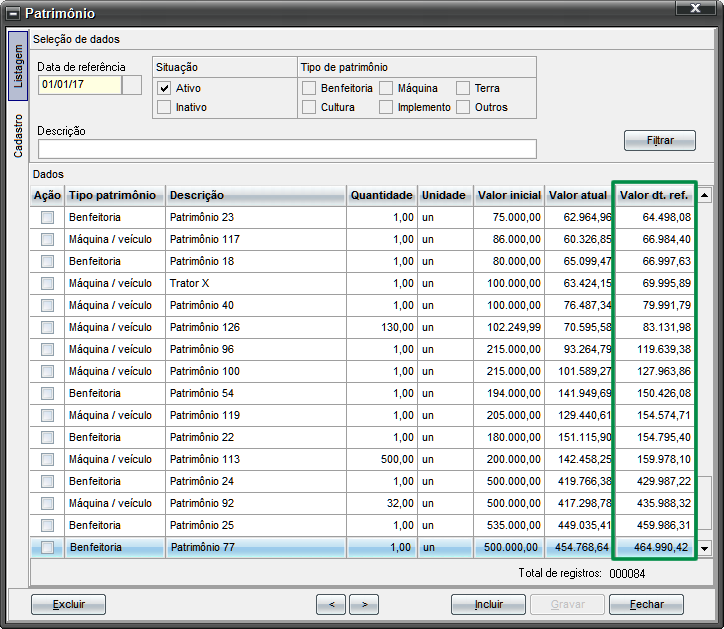Click the 119.639,38 reference value cell
The image size is (724, 629).
click(x=654, y=349)
